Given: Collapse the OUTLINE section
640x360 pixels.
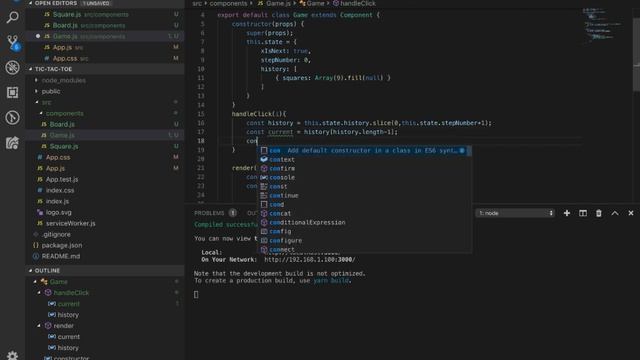Looking at the screenshot, I should (31, 271).
